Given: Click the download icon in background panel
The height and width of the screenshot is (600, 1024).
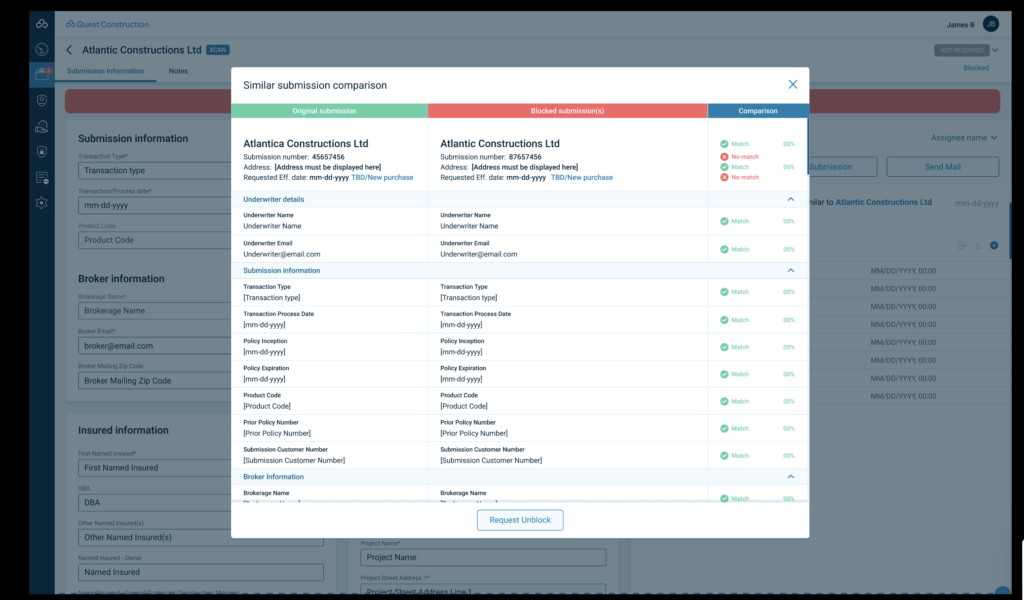Looking at the screenshot, I should click(978, 245).
